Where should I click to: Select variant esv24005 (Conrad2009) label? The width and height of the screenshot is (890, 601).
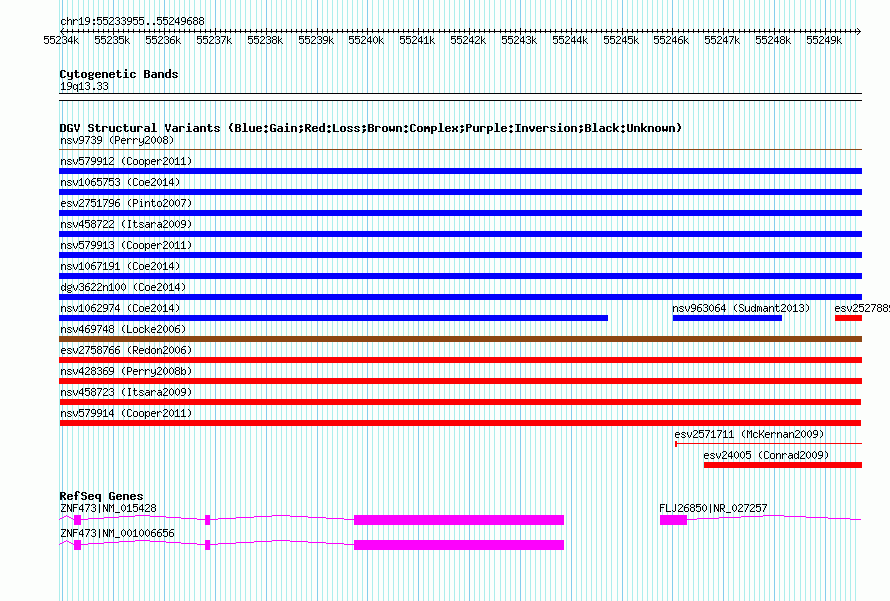pyautogui.click(x=766, y=455)
